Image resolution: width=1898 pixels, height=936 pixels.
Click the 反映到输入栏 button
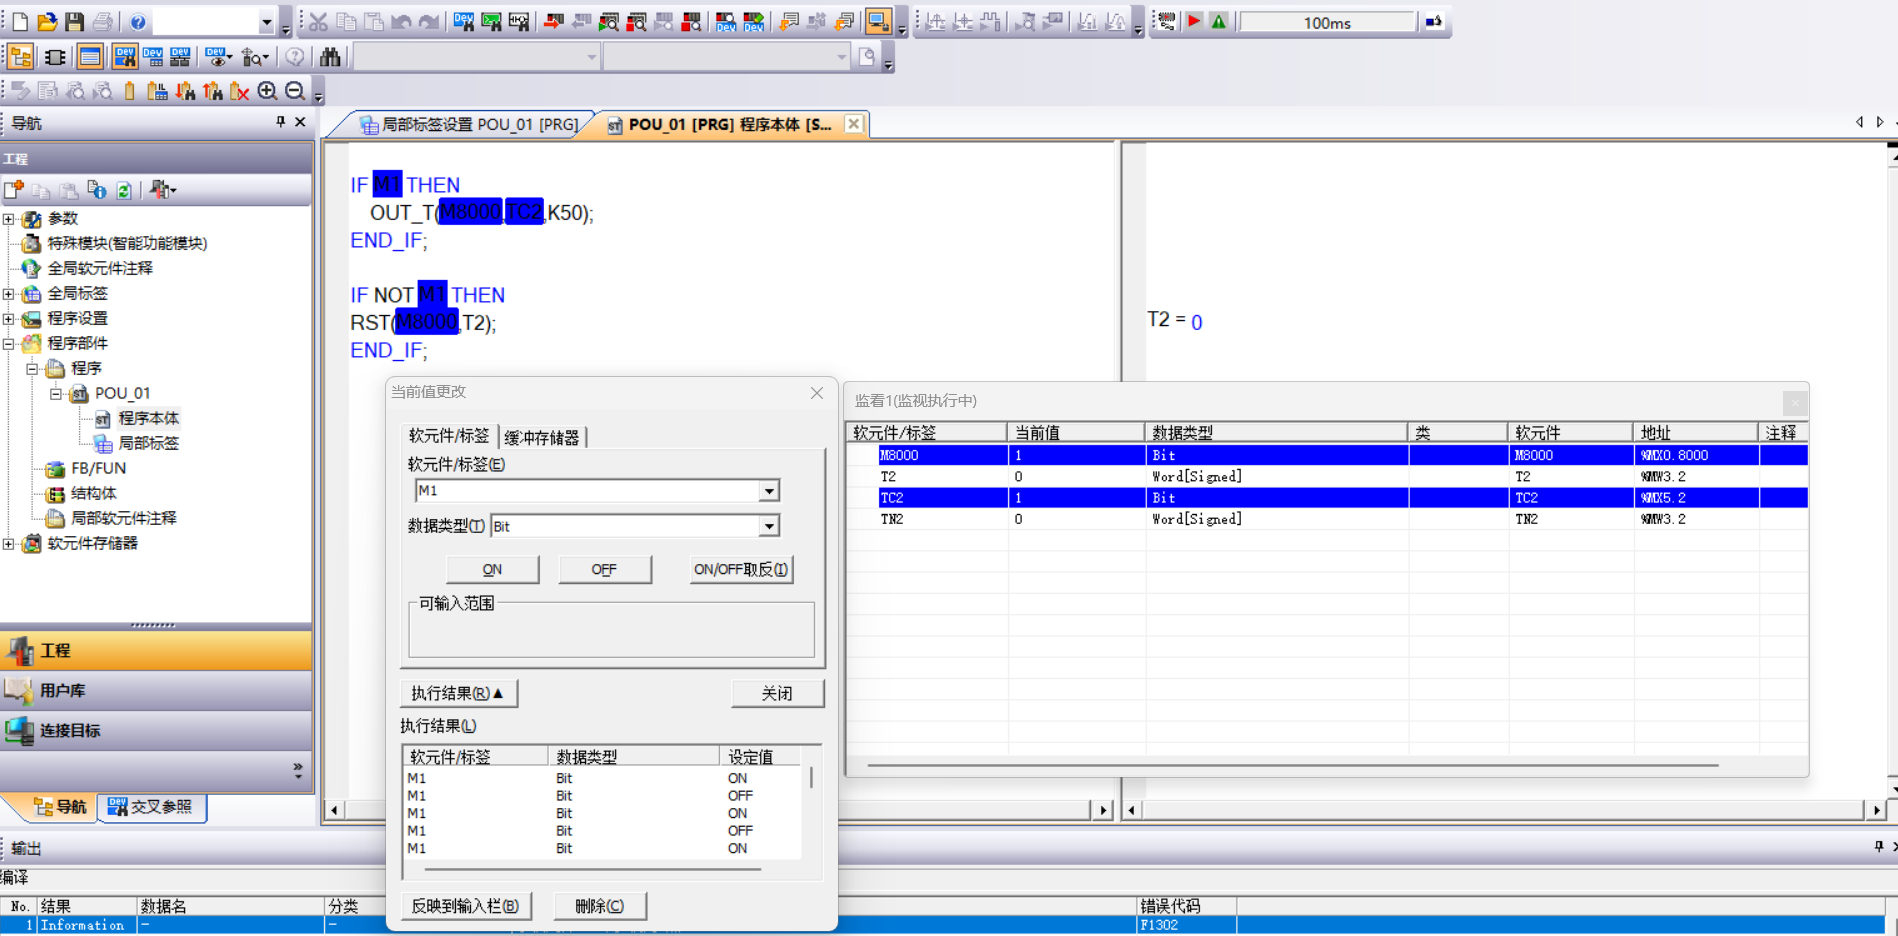465,906
